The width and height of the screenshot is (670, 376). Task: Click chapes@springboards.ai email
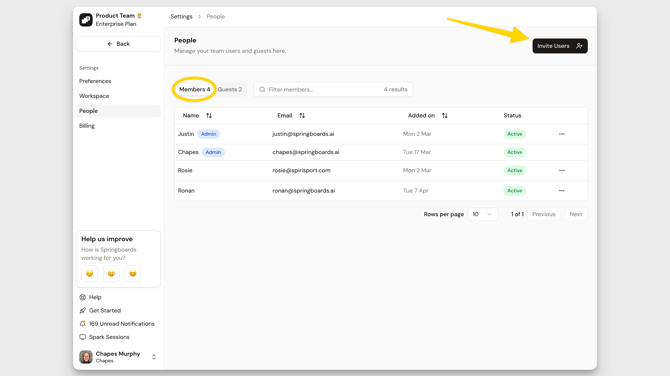(306, 152)
